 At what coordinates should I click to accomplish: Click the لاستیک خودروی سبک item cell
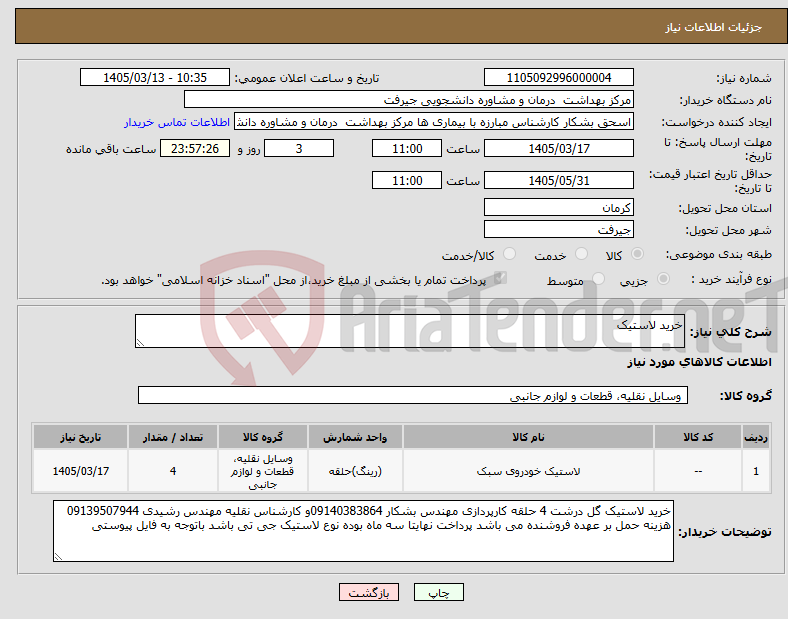click(528, 471)
